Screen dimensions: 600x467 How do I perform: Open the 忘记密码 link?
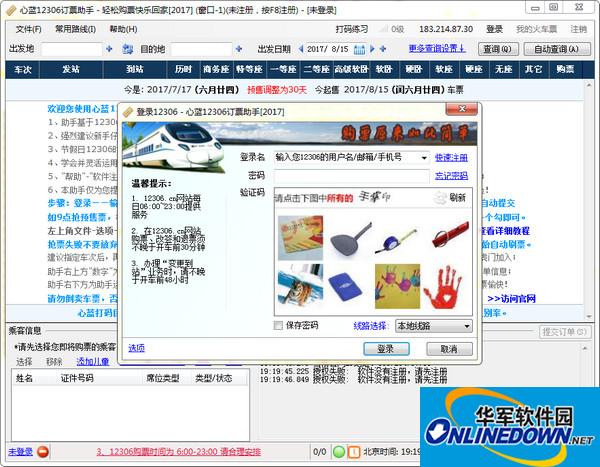[x=451, y=176]
